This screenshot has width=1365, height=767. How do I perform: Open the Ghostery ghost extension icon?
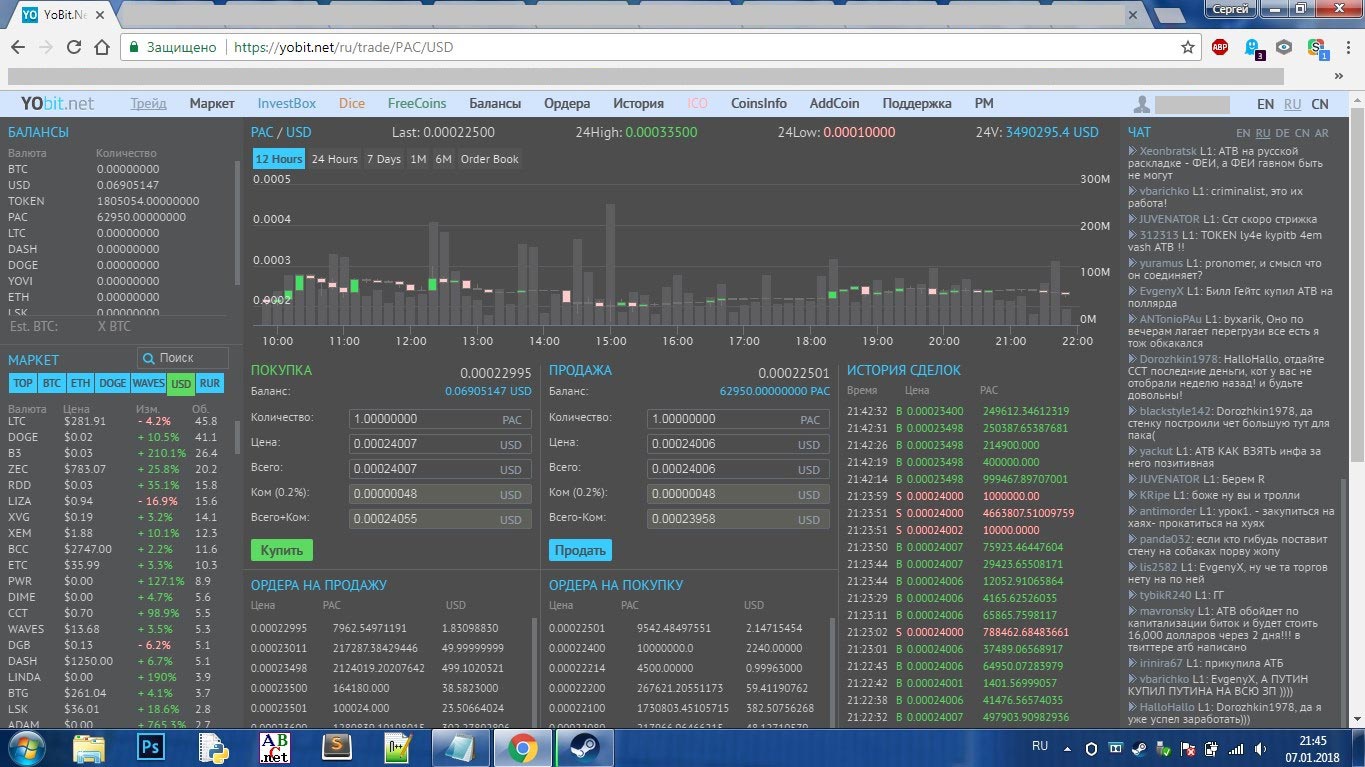(1253, 47)
